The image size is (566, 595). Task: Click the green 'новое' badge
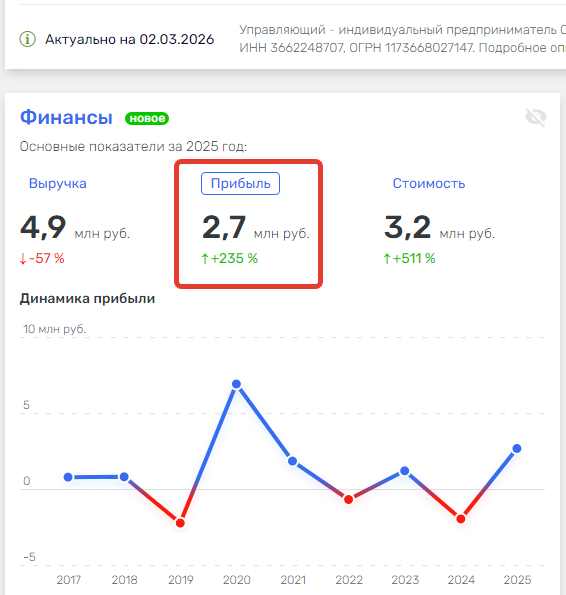pos(147,118)
